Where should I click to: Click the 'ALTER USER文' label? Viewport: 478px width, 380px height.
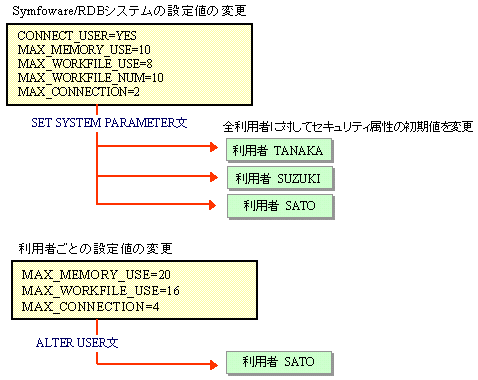coord(77,343)
